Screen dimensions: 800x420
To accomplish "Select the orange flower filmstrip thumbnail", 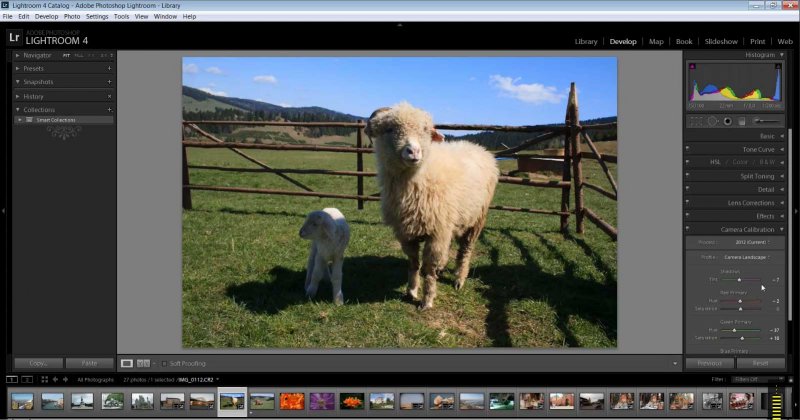I will (293, 401).
